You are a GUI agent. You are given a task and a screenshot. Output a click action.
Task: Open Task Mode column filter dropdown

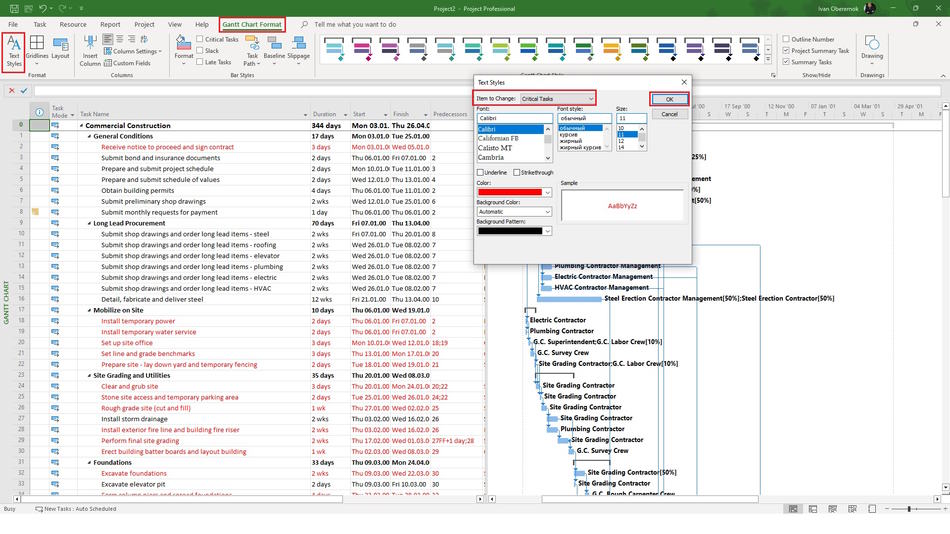click(x=72, y=115)
